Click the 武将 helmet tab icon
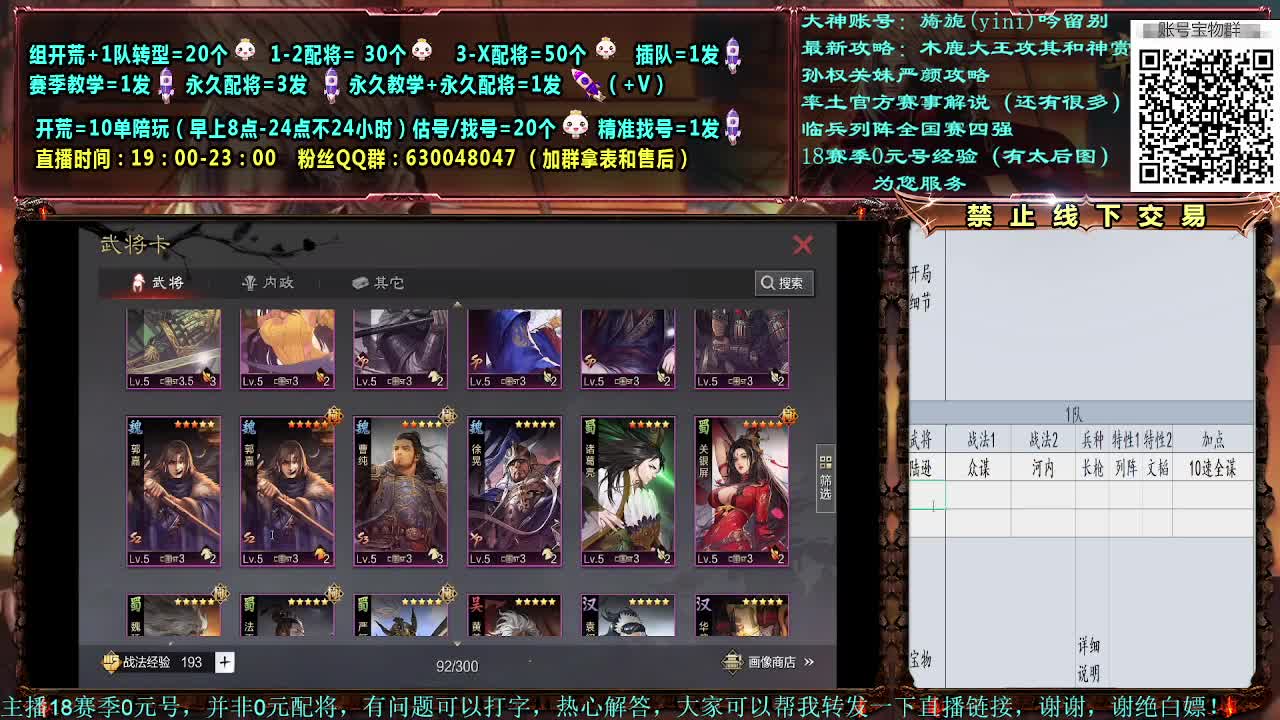 click(x=139, y=283)
